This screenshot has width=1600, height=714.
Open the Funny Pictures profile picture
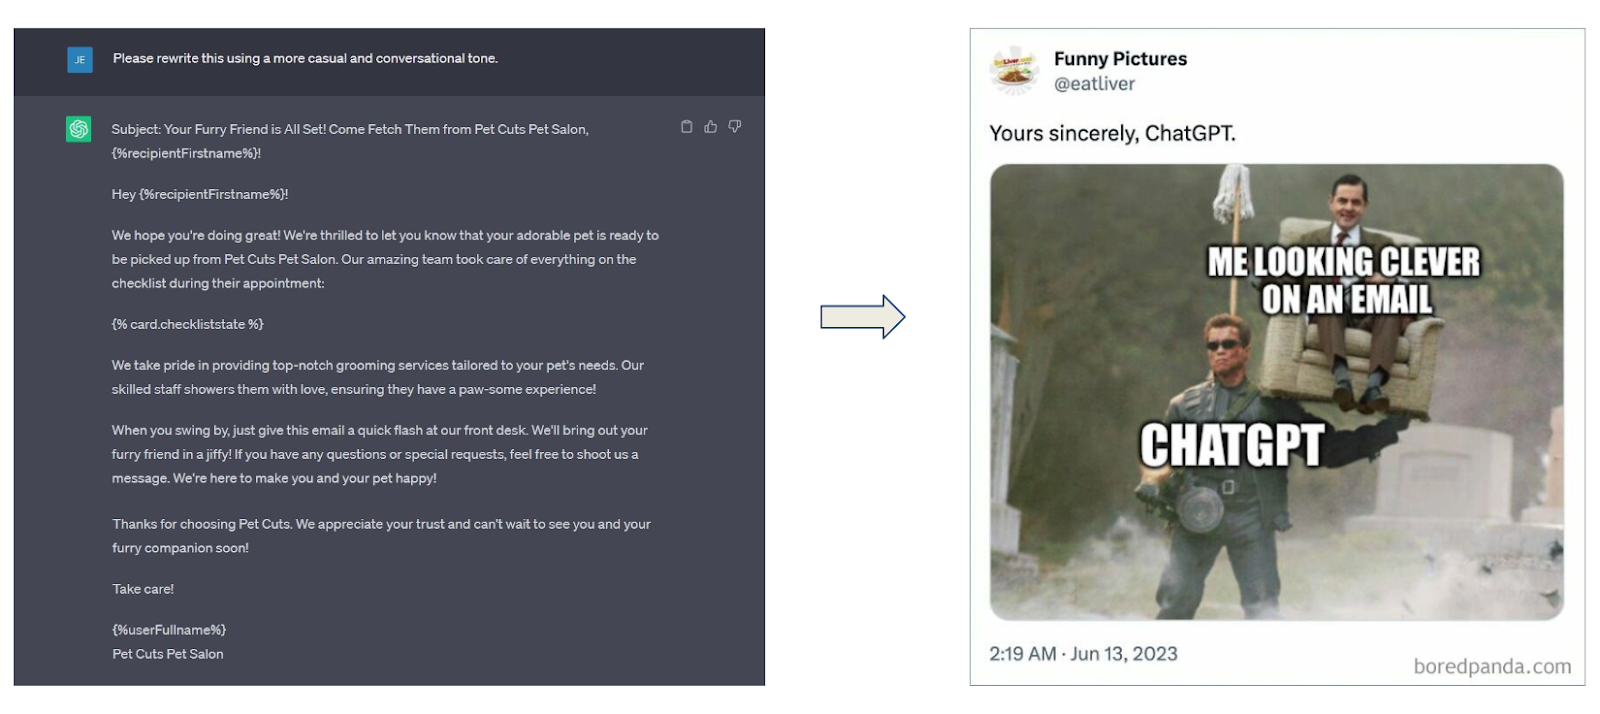coord(1014,71)
